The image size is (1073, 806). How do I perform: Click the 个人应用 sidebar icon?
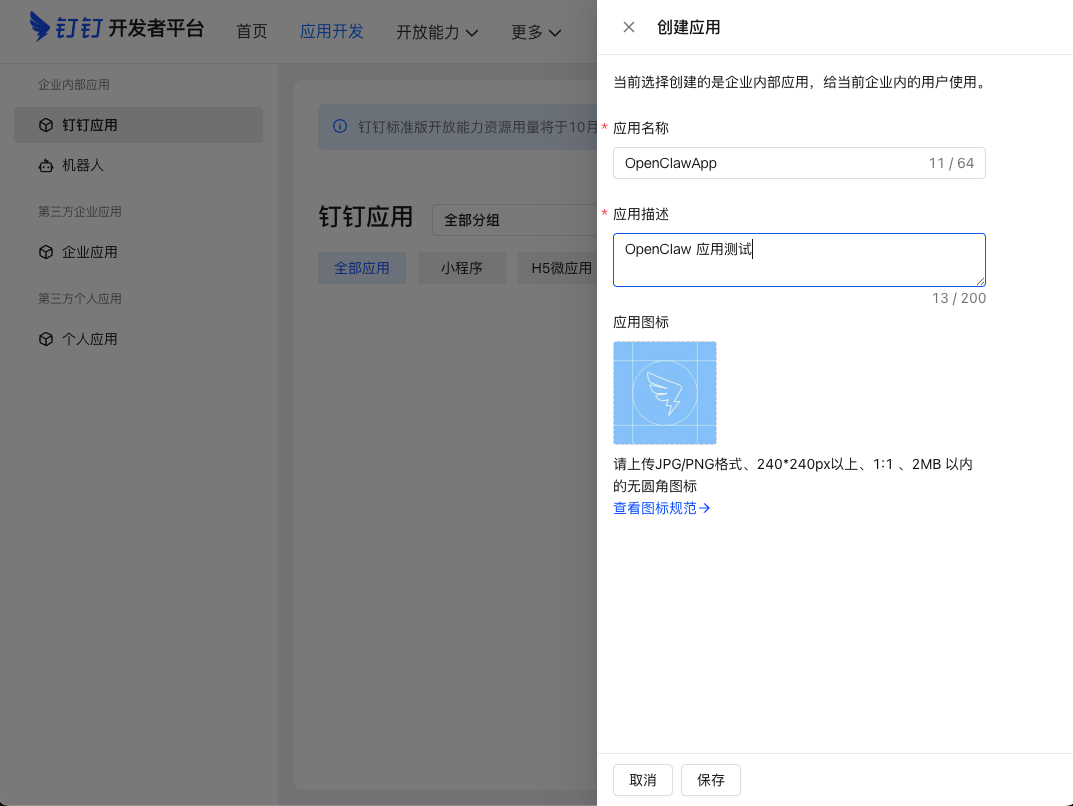[x=47, y=339]
